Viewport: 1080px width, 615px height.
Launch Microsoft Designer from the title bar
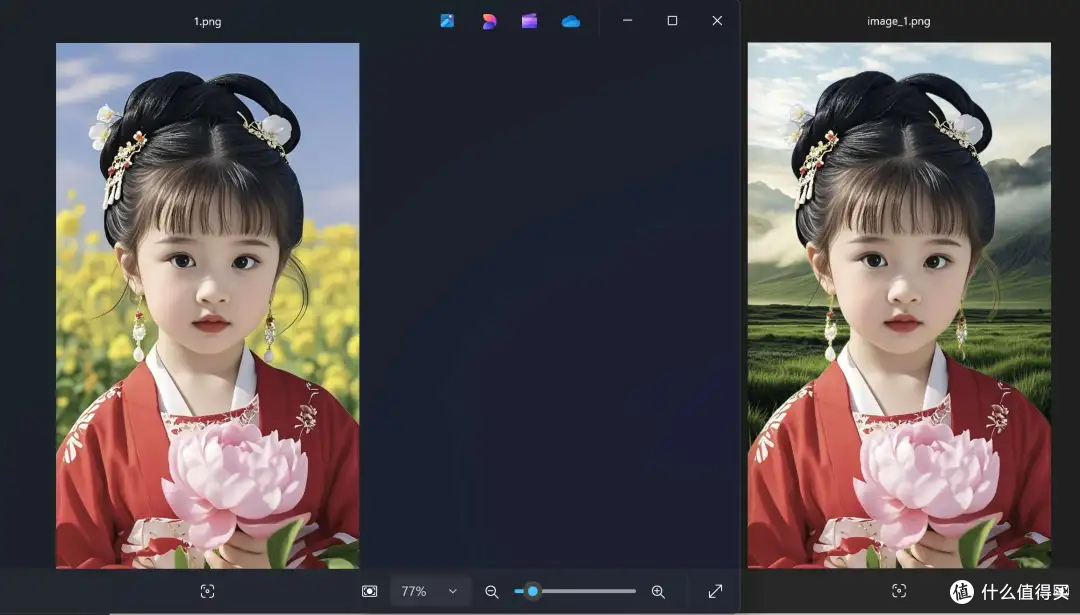coord(489,21)
